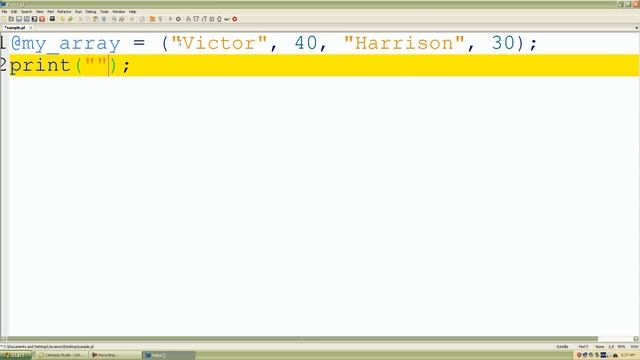Click the new file toolbar icon
Screen dimensions: 640x360
point(4,19)
